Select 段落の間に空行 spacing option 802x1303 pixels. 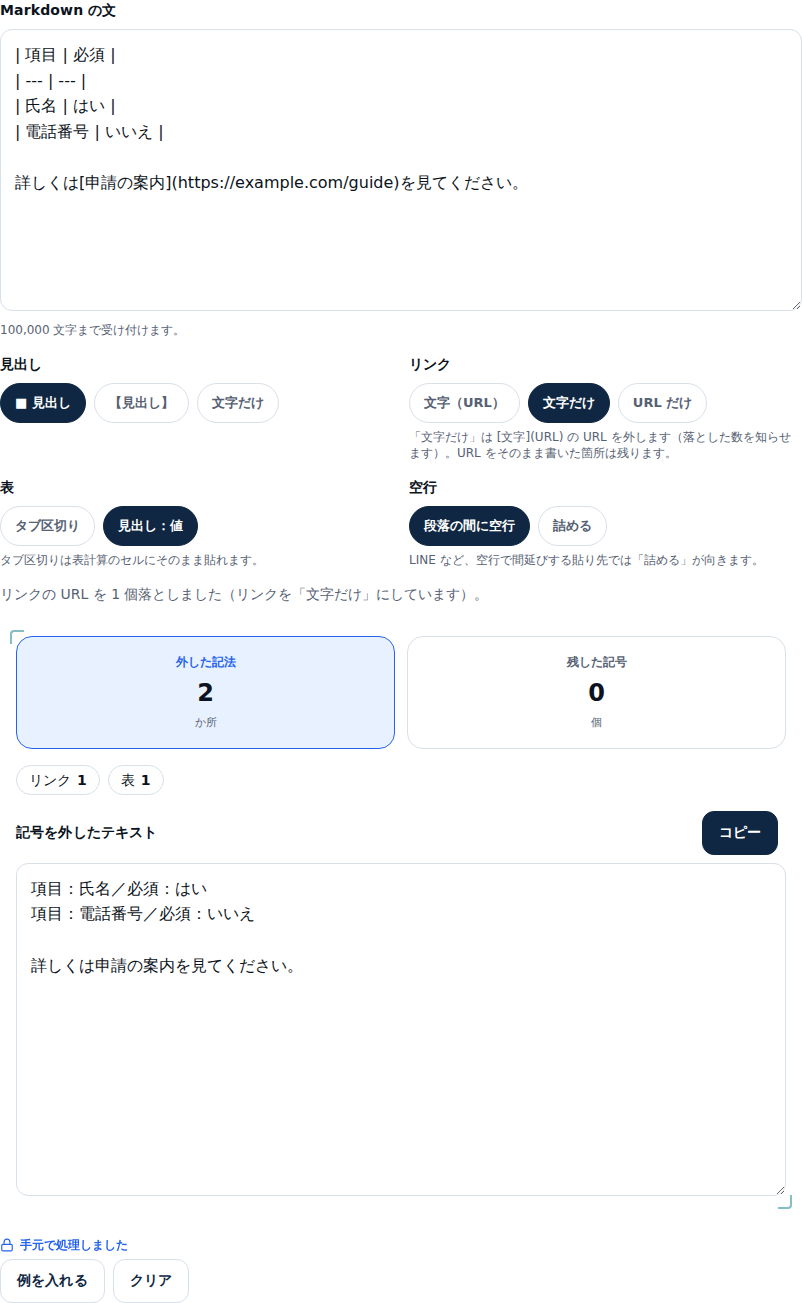pos(469,526)
